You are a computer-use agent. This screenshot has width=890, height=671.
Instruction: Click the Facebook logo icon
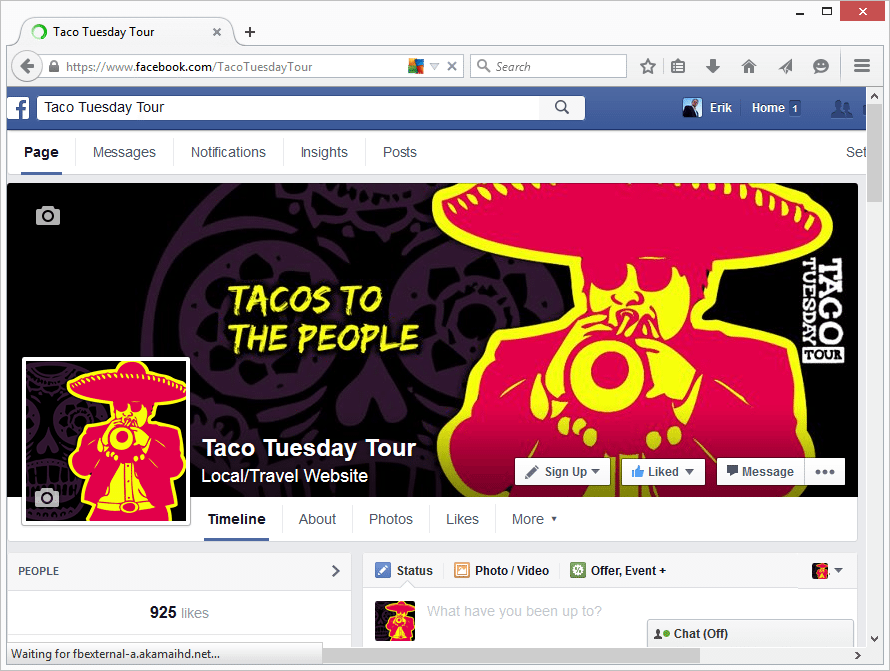19,108
